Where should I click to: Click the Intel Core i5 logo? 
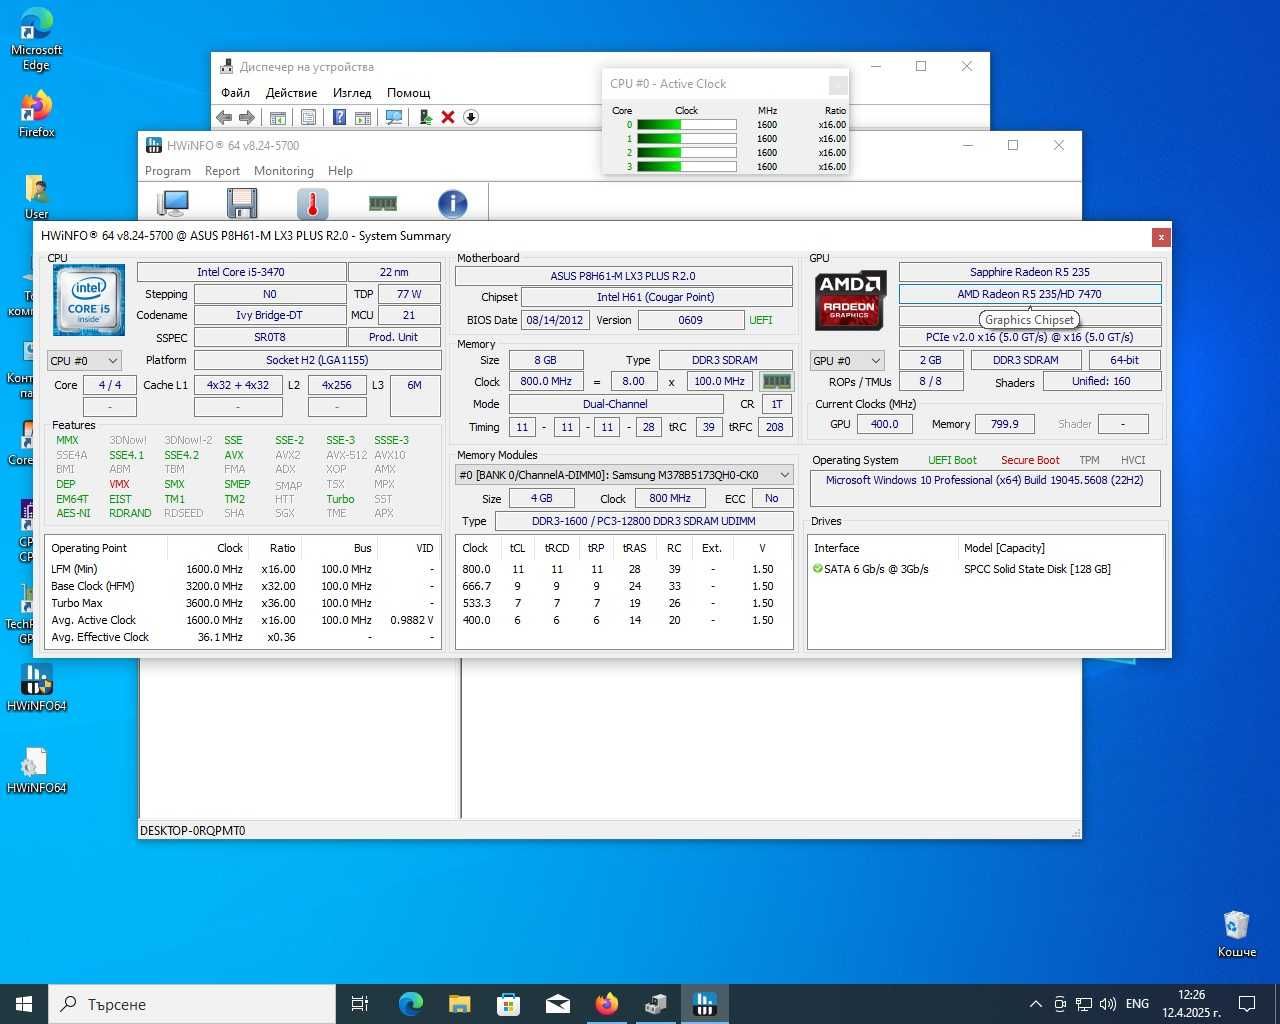pyautogui.click(x=89, y=301)
